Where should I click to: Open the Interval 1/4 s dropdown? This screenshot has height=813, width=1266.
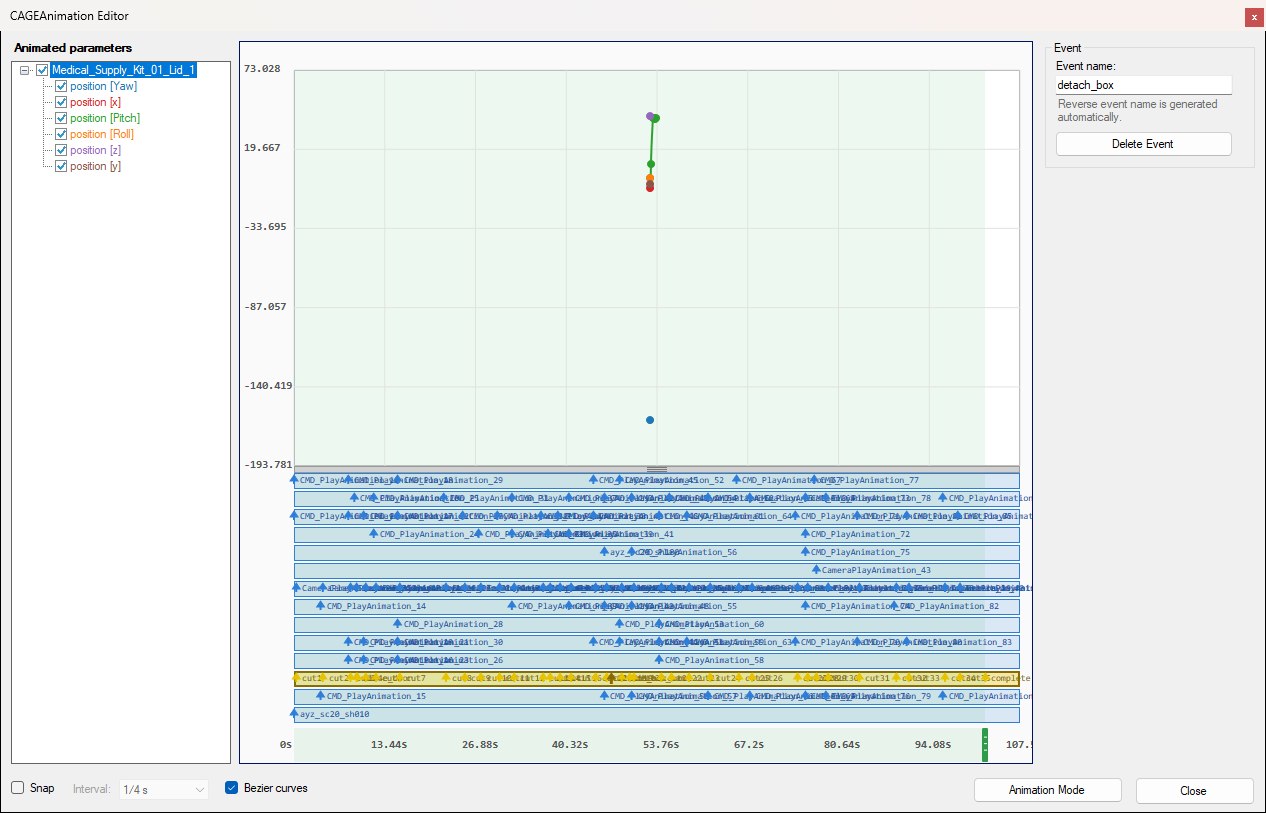[164, 789]
